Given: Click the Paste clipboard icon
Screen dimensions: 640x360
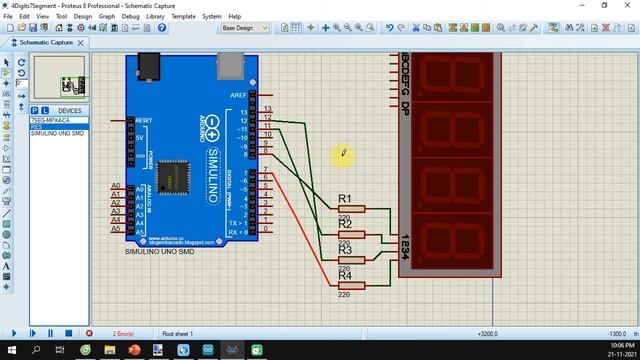Looking at the screenshot, I should click(x=438, y=28).
